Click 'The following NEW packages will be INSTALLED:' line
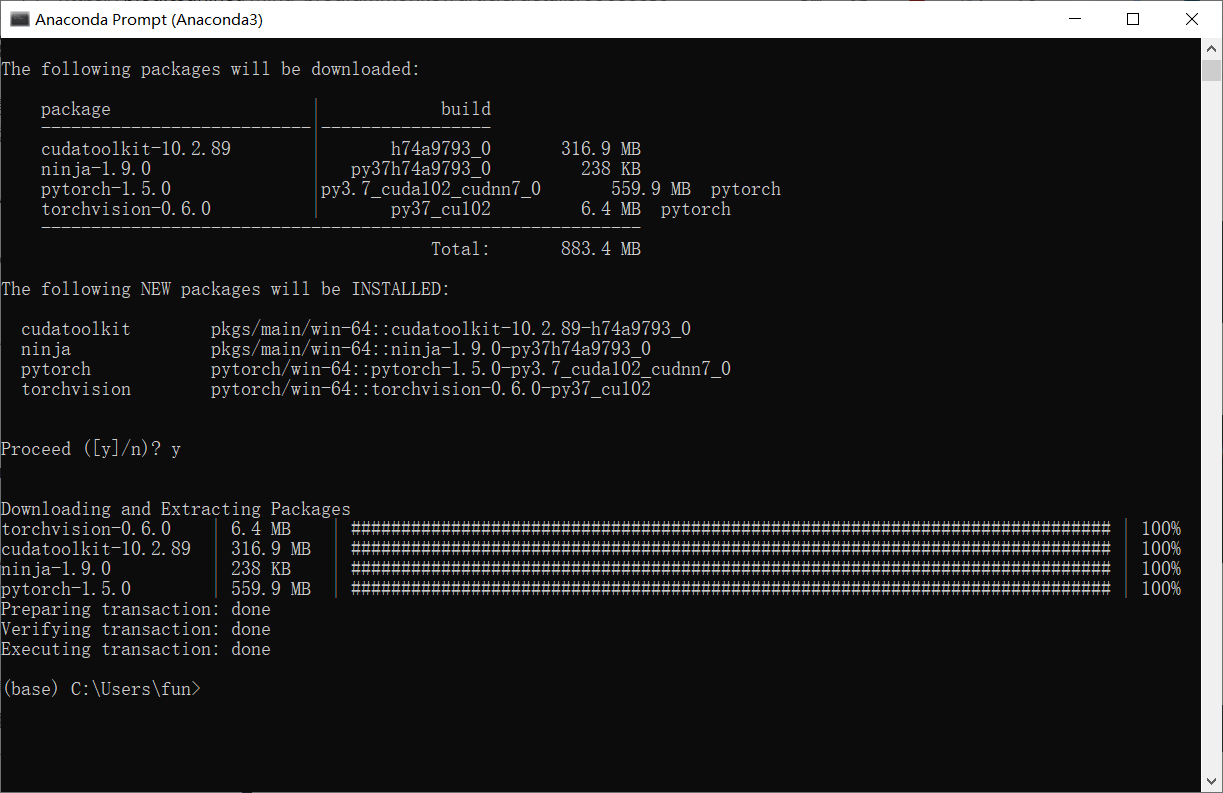 coord(226,289)
